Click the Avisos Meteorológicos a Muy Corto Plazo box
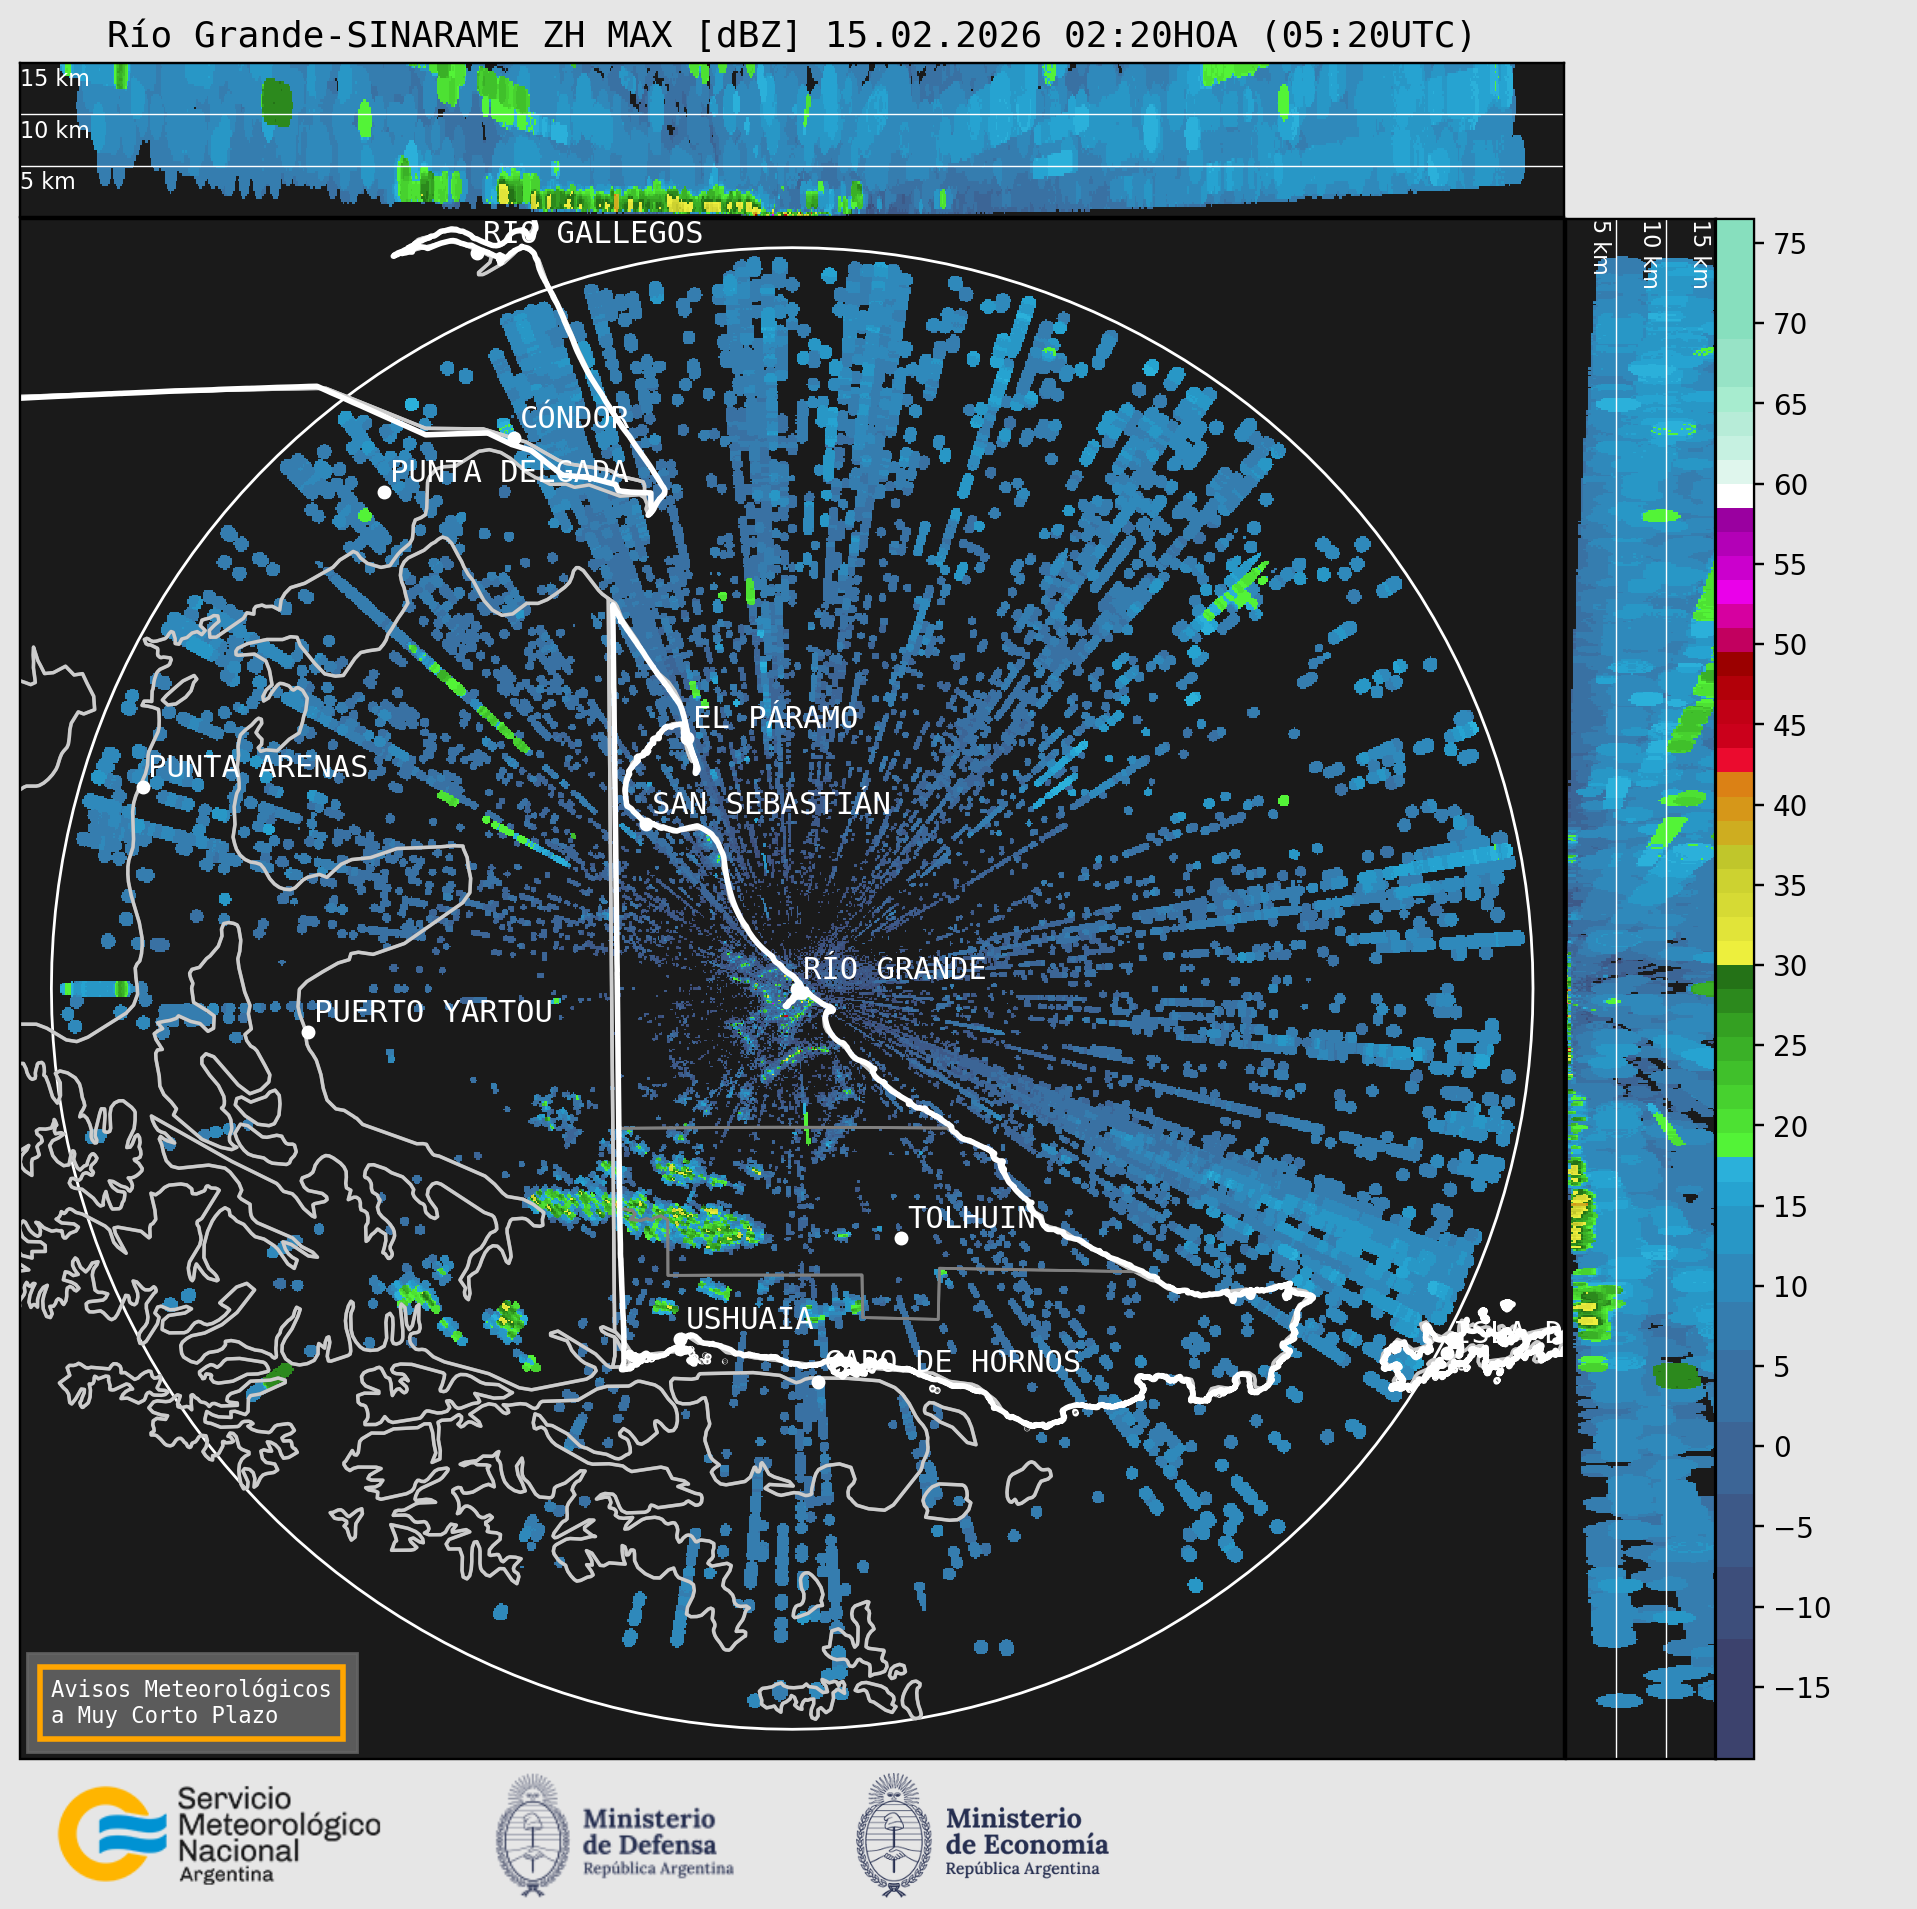 point(191,1702)
